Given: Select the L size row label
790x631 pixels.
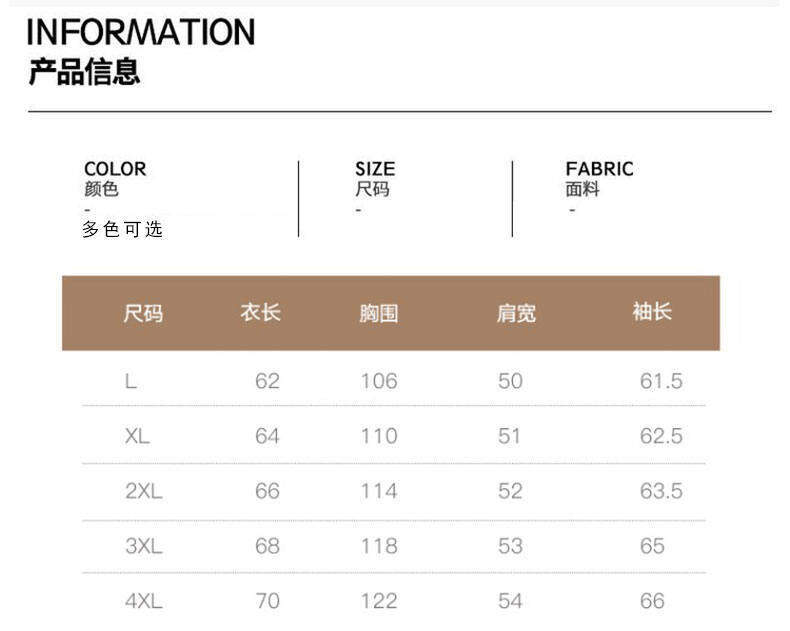Looking at the screenshot, I should click(131, 381).
